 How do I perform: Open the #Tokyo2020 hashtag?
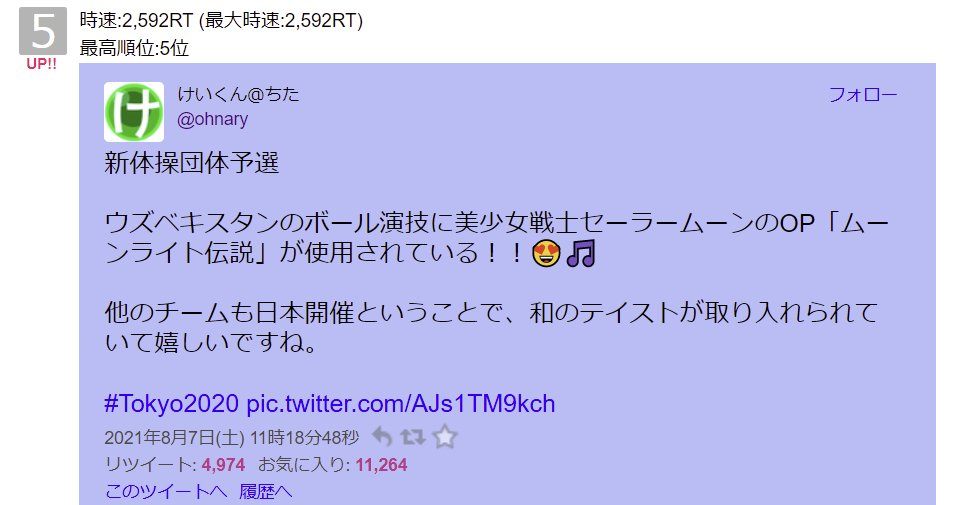171,404
